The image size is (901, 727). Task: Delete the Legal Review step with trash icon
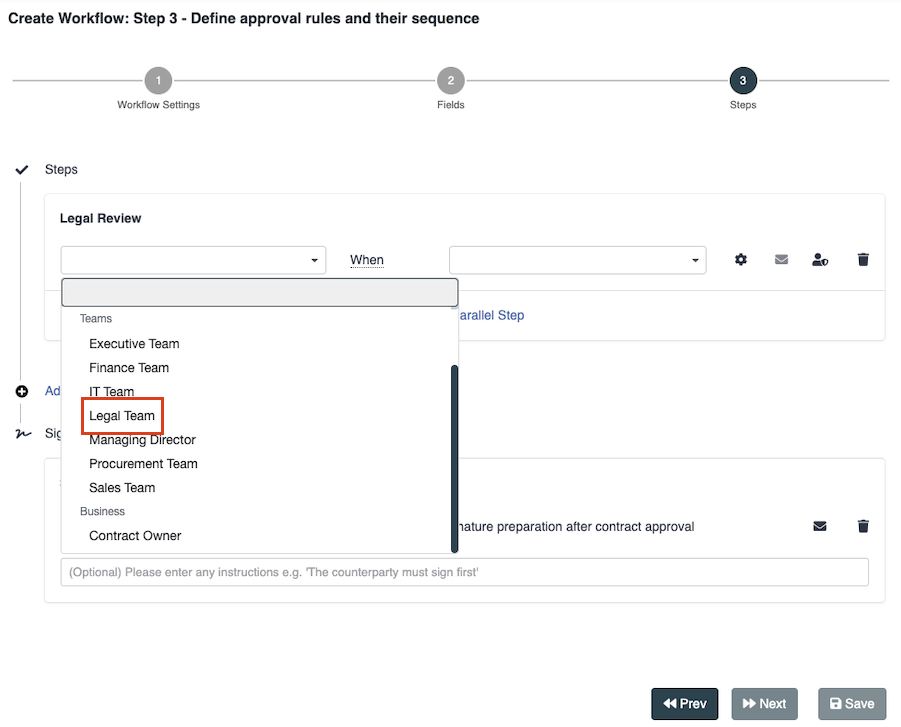[863, 260]
